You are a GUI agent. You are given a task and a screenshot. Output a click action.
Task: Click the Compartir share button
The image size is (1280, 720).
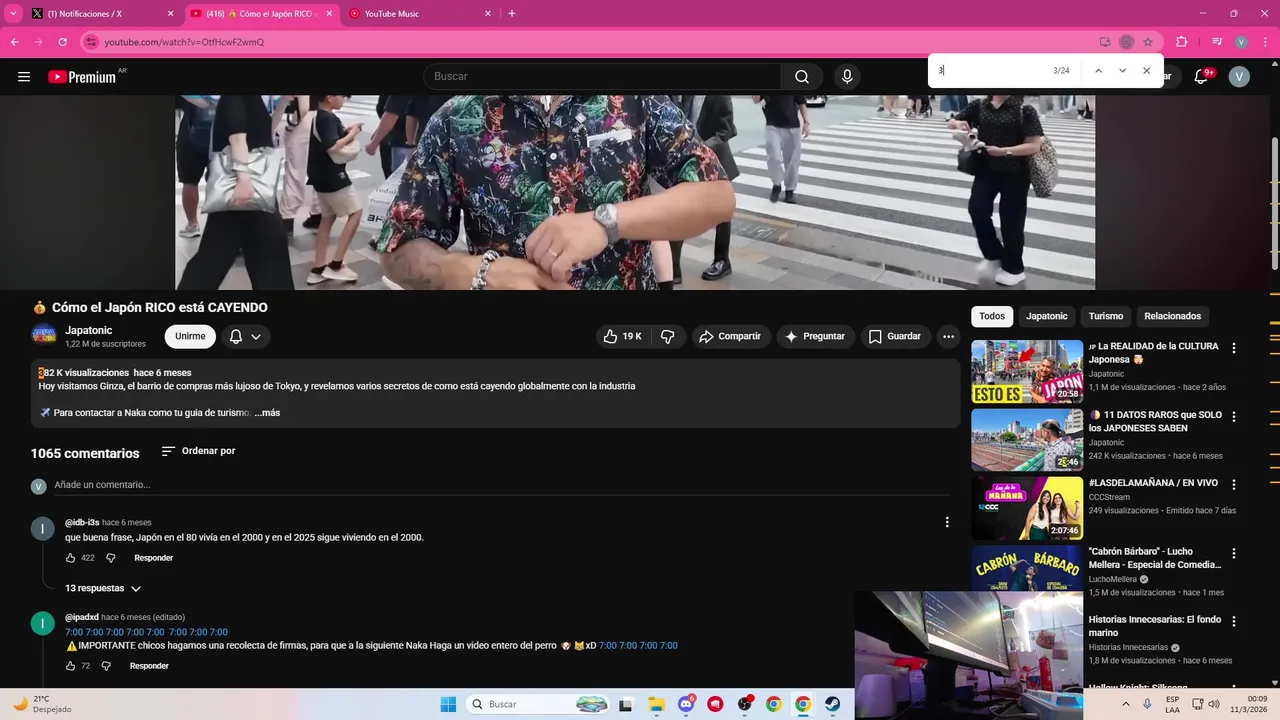pyautogui.click(x=730, y=337)
